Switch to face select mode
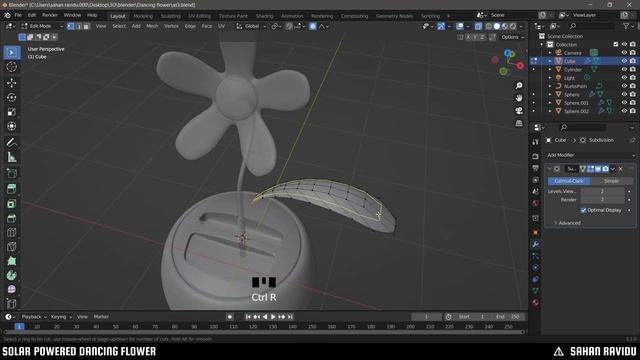The width and height of the screenshot is (640, 360). click(86, 26)
